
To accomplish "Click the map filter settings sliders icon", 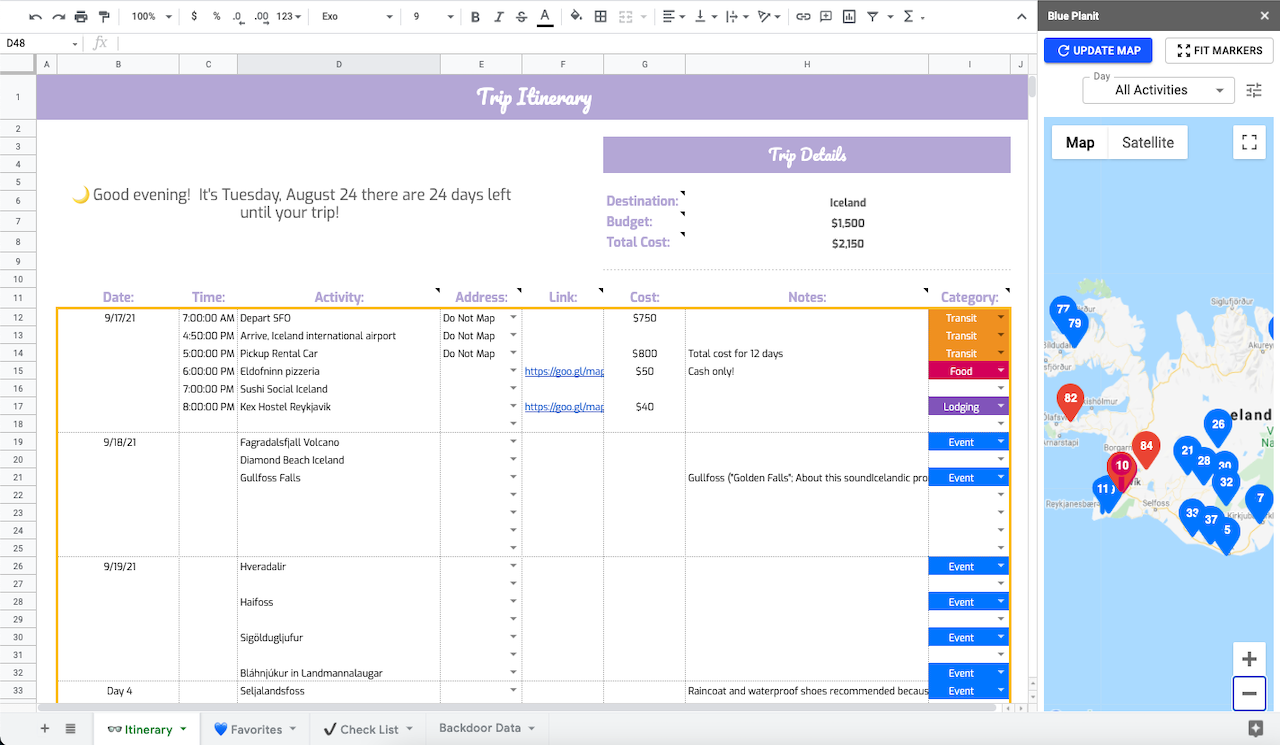I will pos(1254,90).
